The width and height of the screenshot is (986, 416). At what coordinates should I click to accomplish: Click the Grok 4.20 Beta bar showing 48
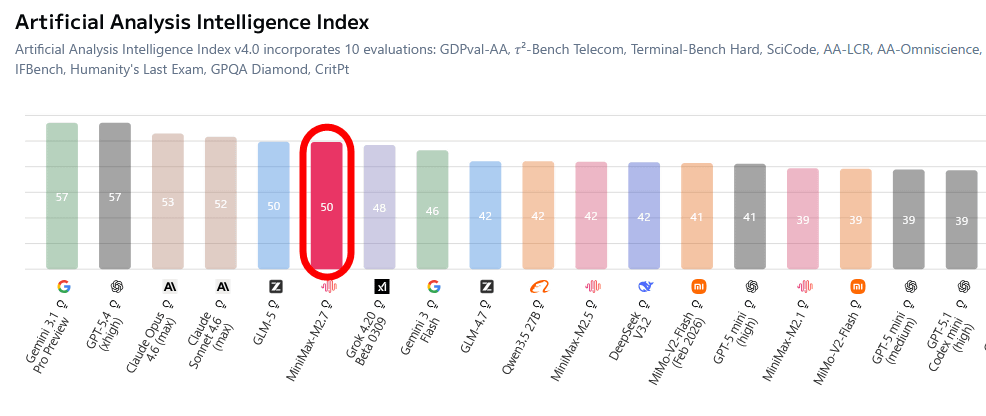click(x=380, y=207)
